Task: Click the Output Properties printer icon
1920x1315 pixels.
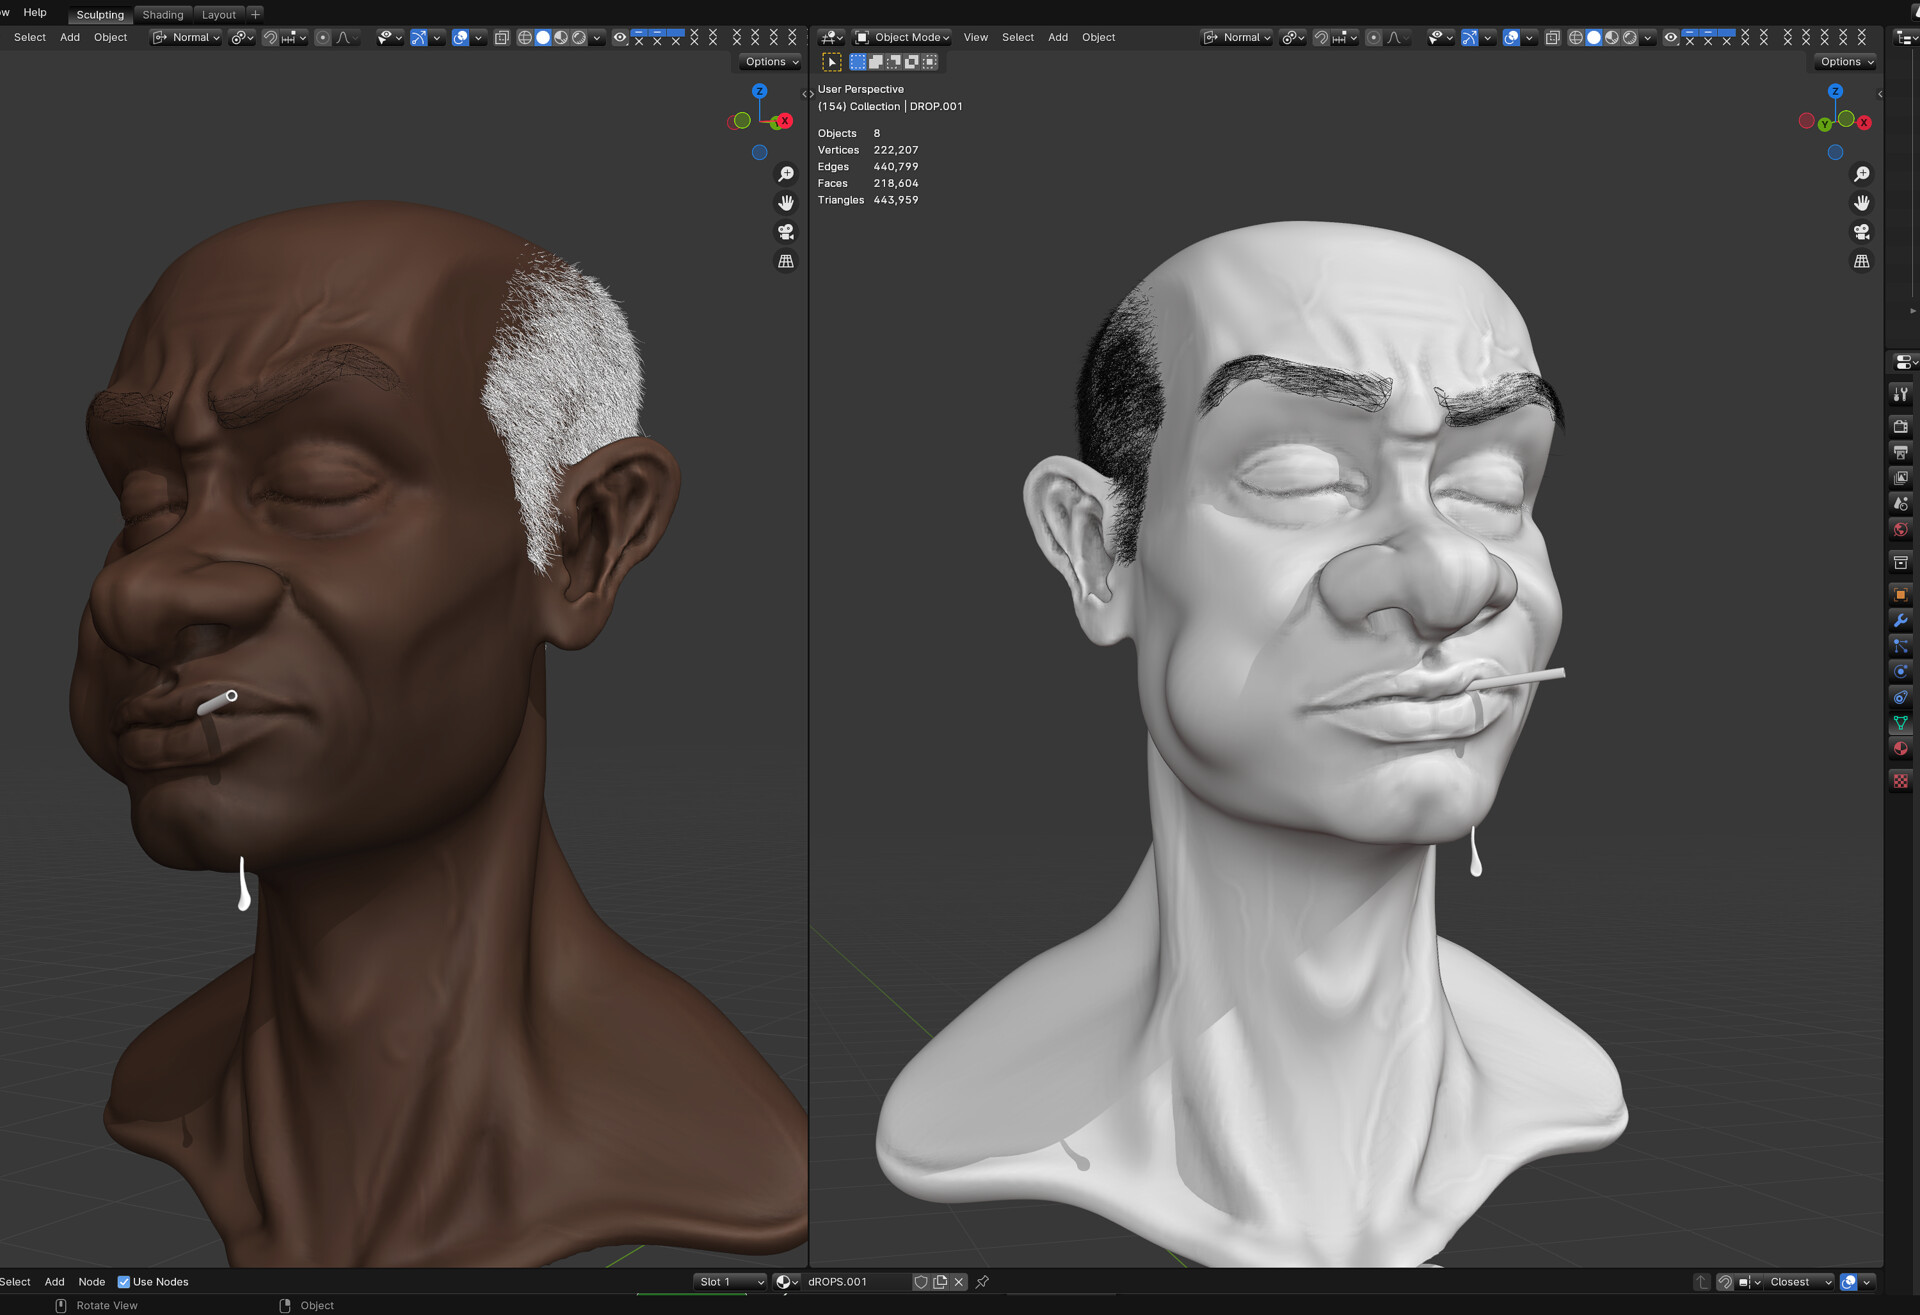Action: pos(1900,451)
